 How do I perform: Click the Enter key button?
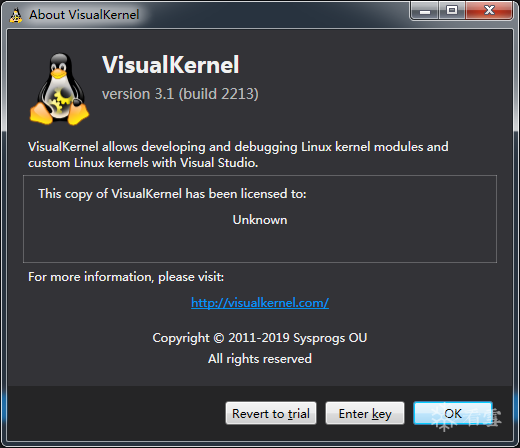365,413
